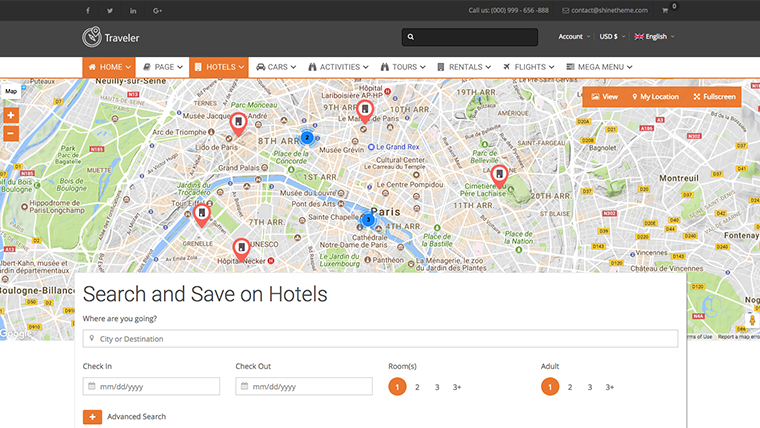
Task: Select 1 adult
Action: 550,387
